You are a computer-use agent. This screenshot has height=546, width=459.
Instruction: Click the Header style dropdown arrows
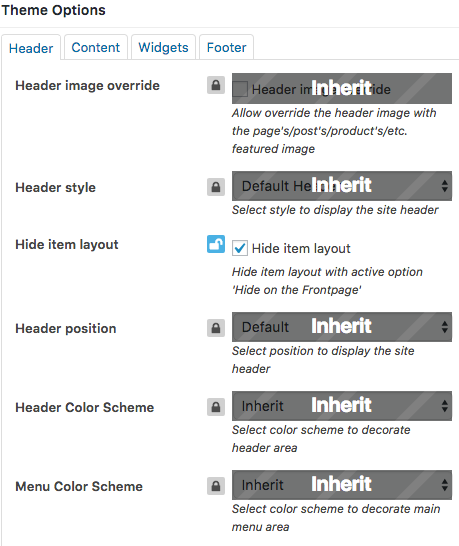pos(444,186)
